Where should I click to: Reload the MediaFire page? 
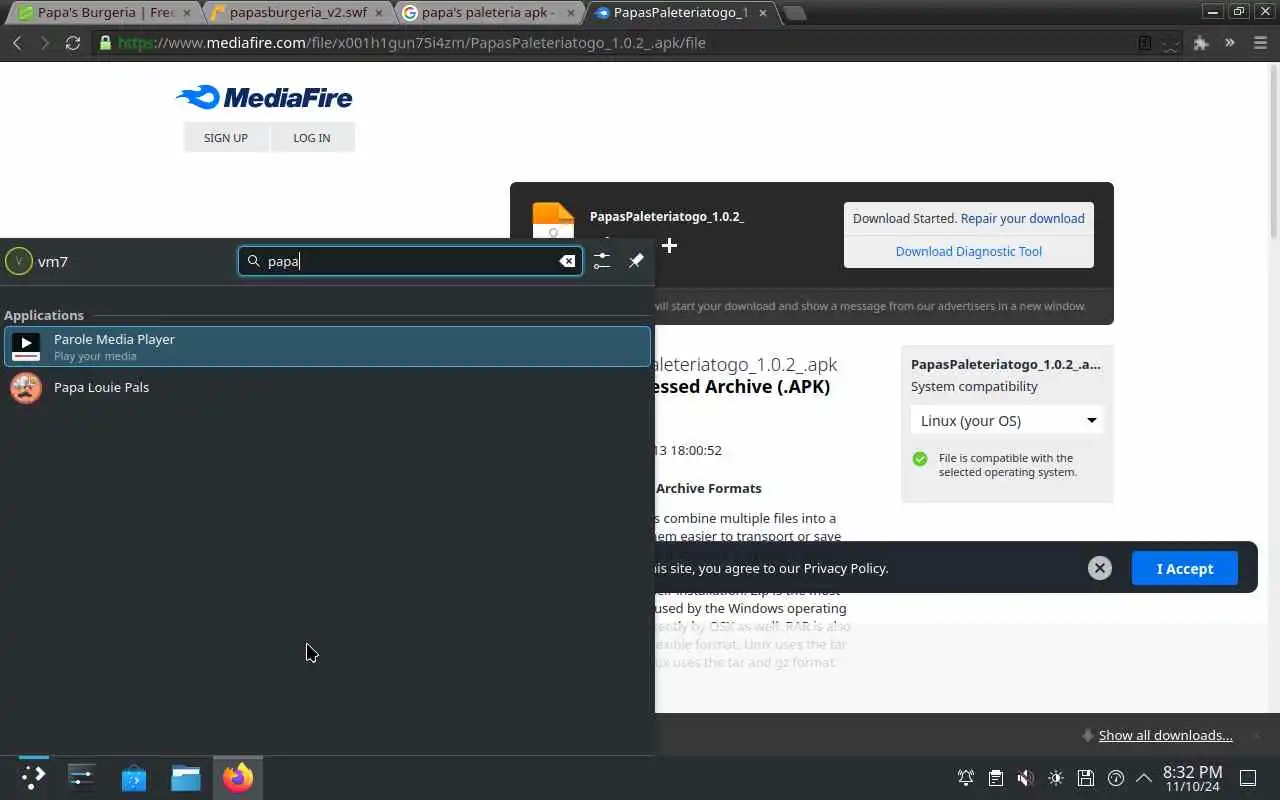pyautogui.click(x=73, y=43)
